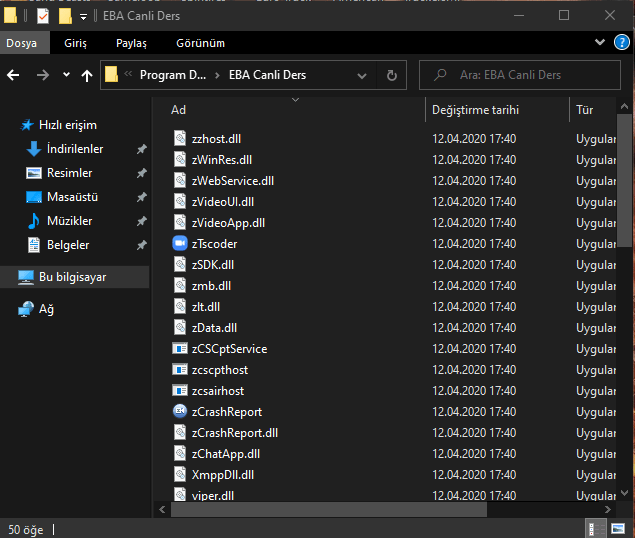Go back with the left arrow
Screen dimensions: 635x538
click(x=13, y=75)
